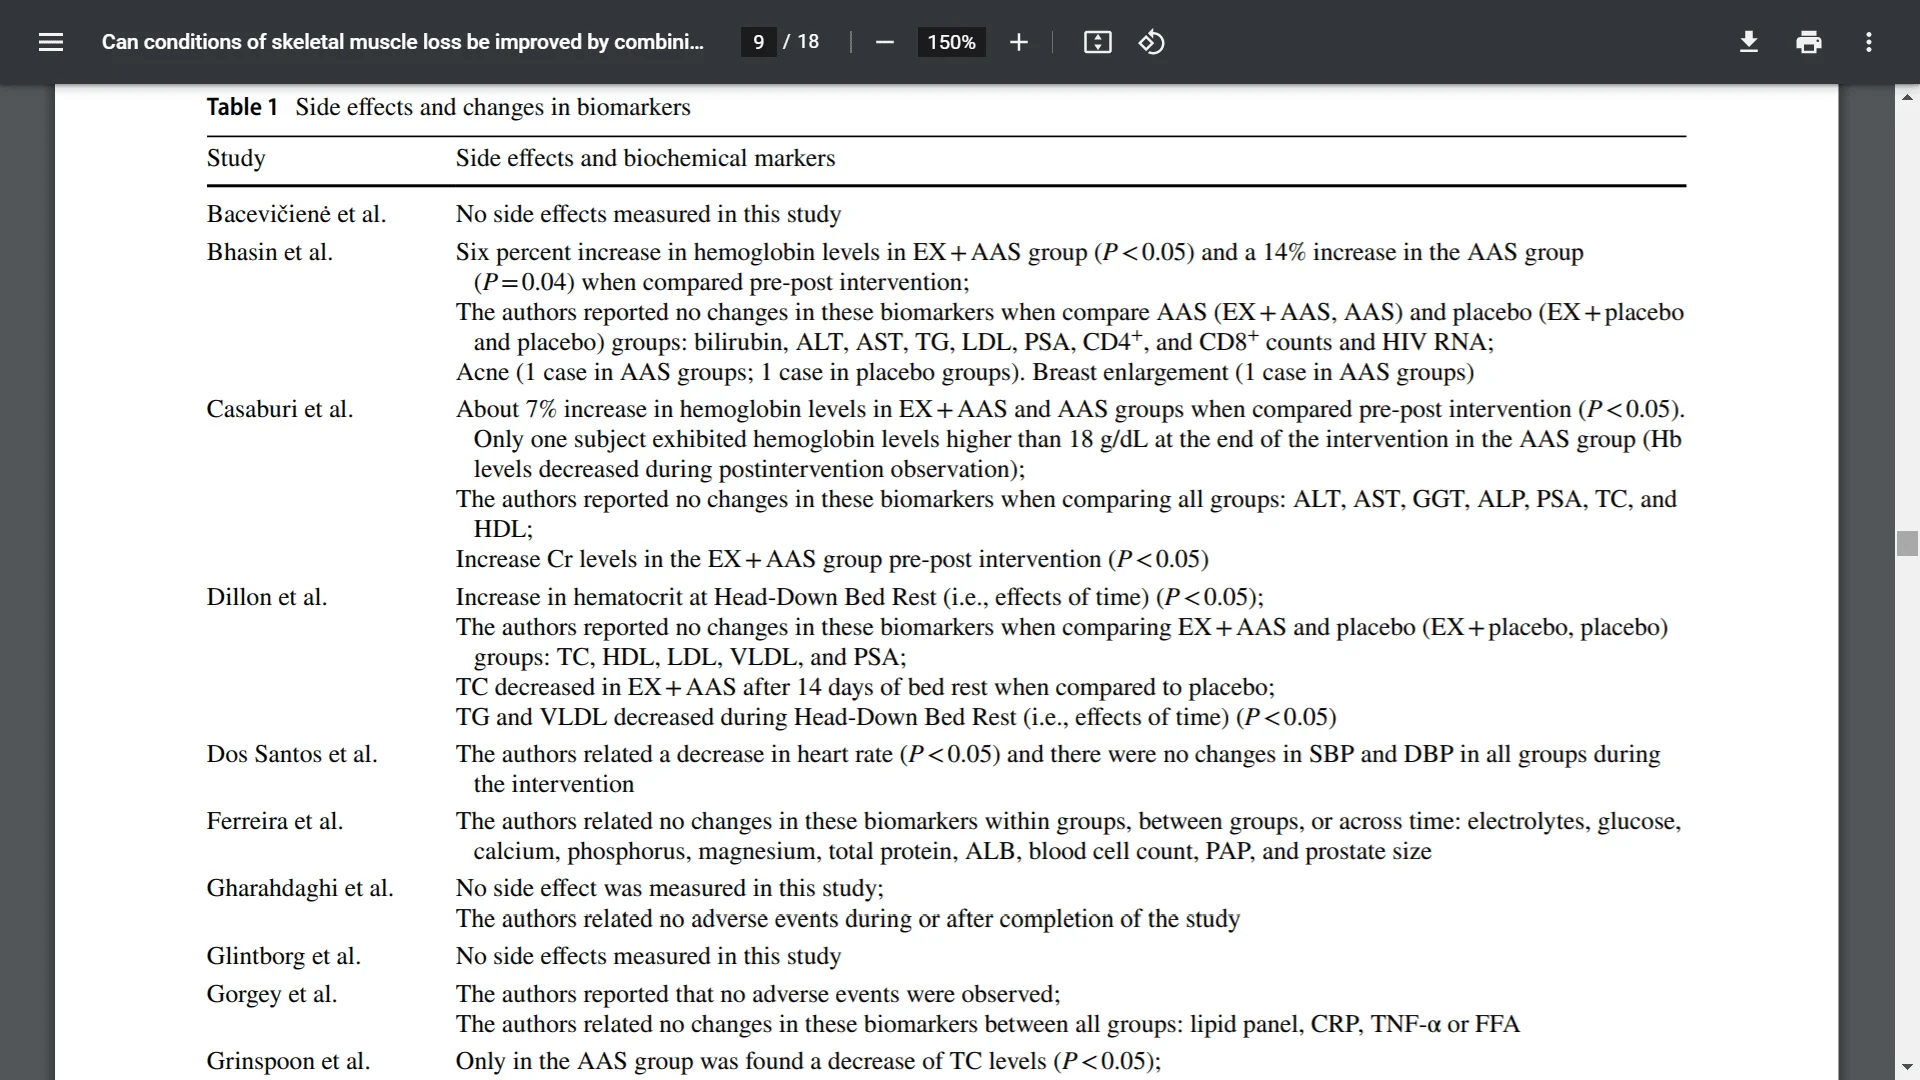Viewport: 1920px width, 1080px height.
Task: Click the 'Dillon et al.' study name
Action: tap(267, 597)
